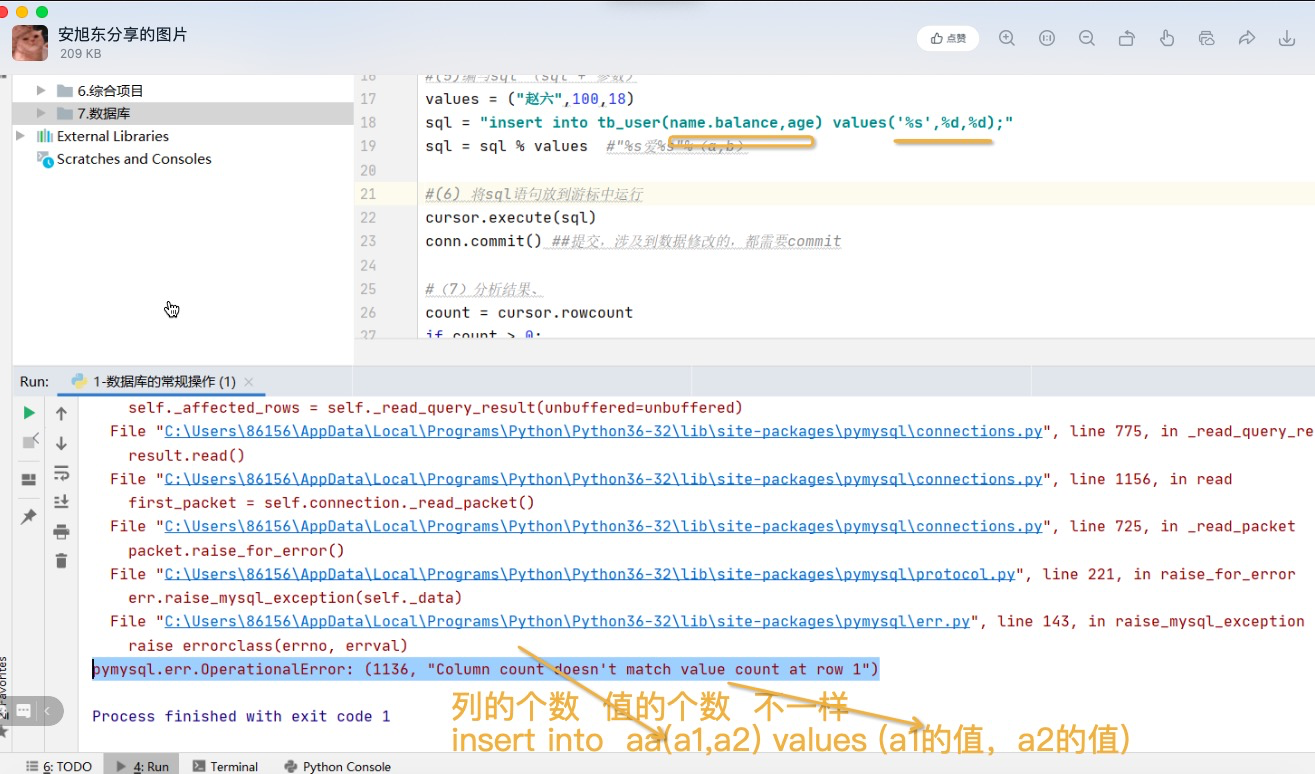Open the 6: TODO tool window tab
Image resolution: width=1315 pixels, height=774 pixels.
tap(59, 766)
